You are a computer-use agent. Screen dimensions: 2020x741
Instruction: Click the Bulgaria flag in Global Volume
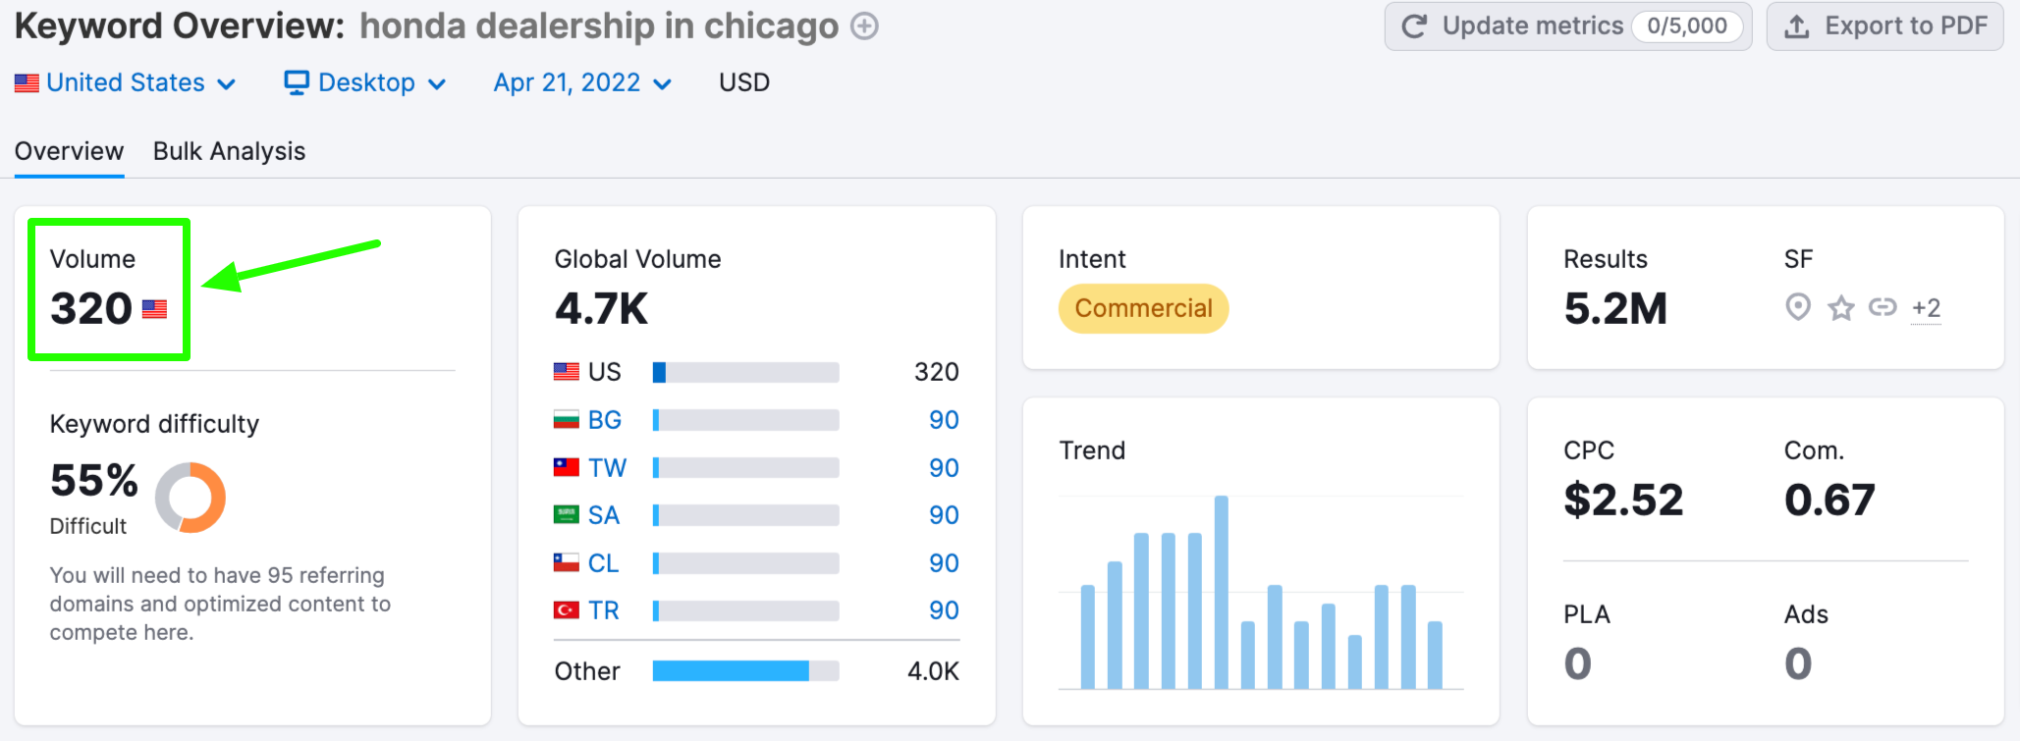(x=566, y=420)
